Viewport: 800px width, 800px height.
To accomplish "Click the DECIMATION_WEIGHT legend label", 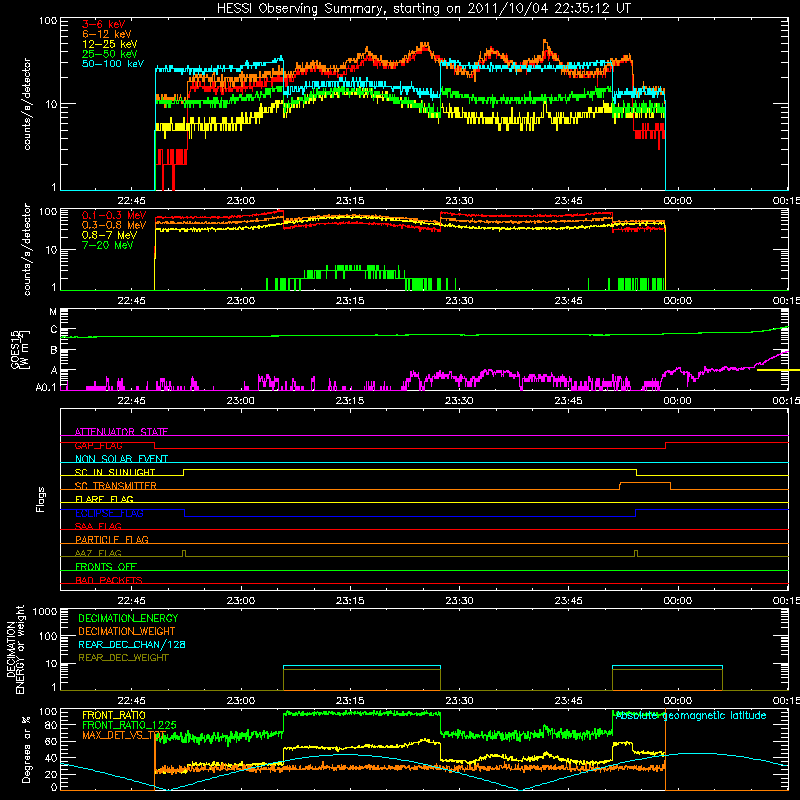I will (127, 631).
